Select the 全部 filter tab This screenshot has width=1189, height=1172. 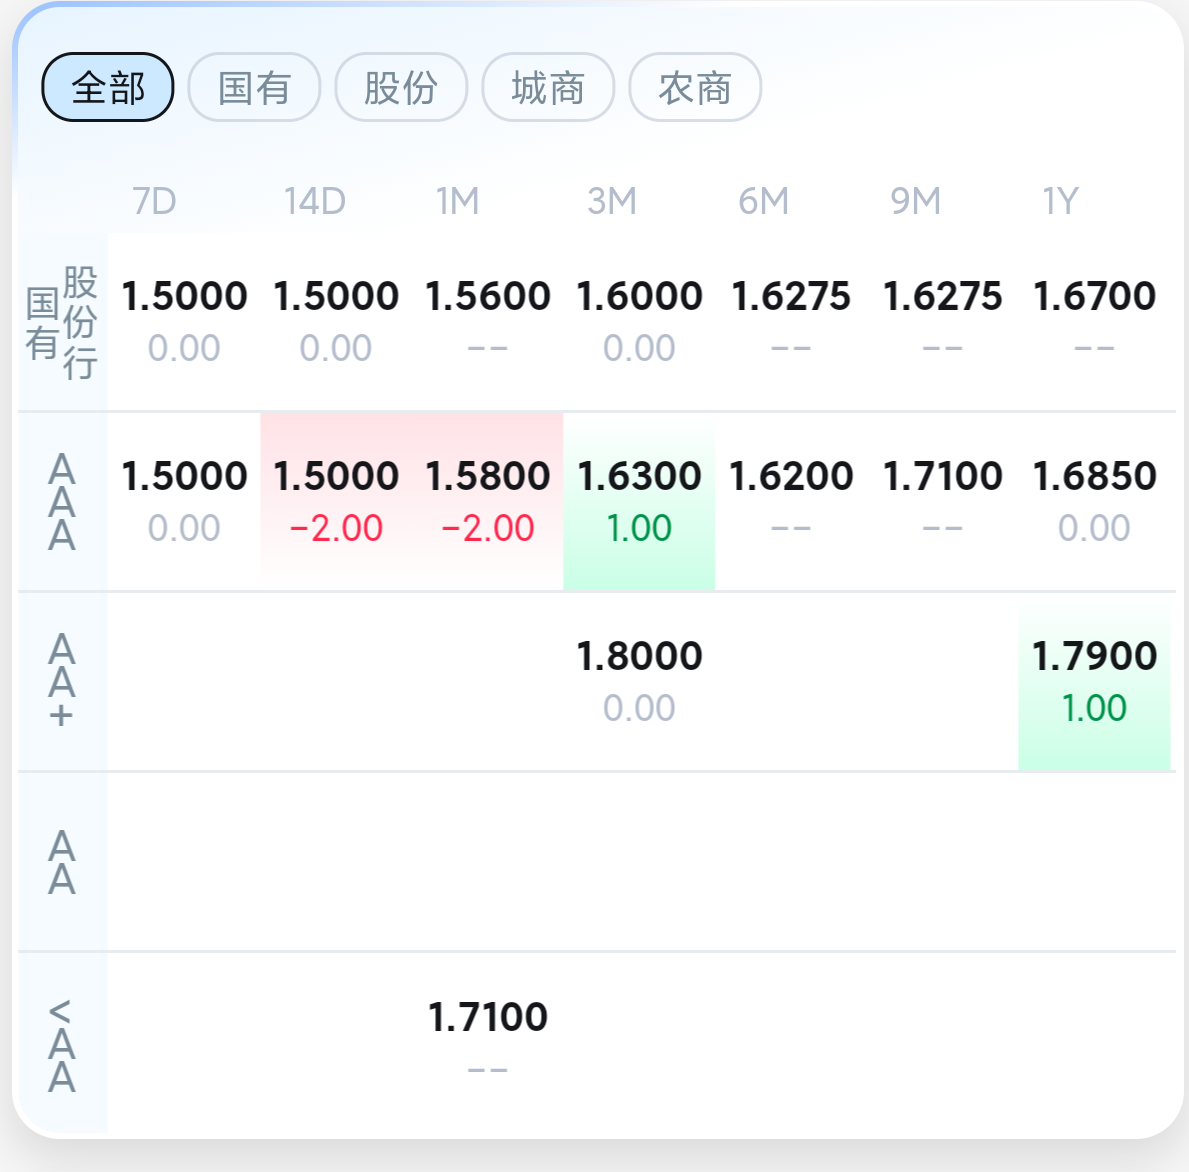coord(108,87)
